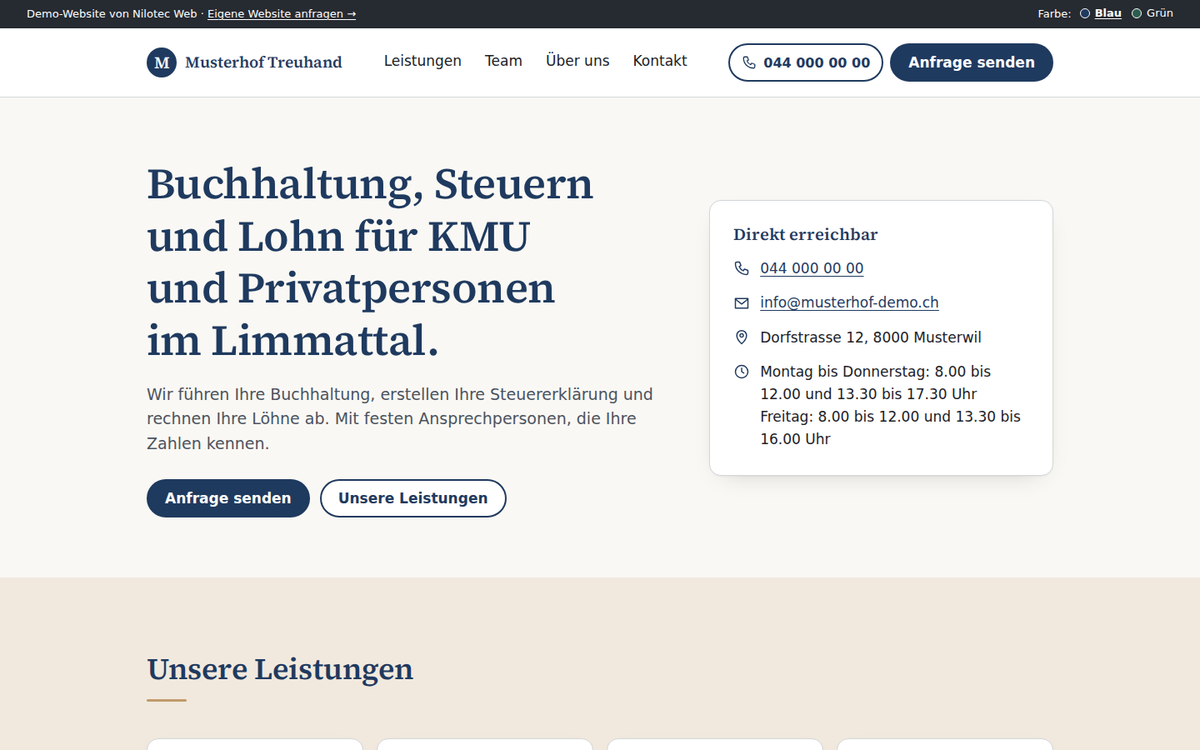This screenshot has height=750, width=1200.
Task: Click the envelope icon beside the email
Action: click(x=741, y=302)
